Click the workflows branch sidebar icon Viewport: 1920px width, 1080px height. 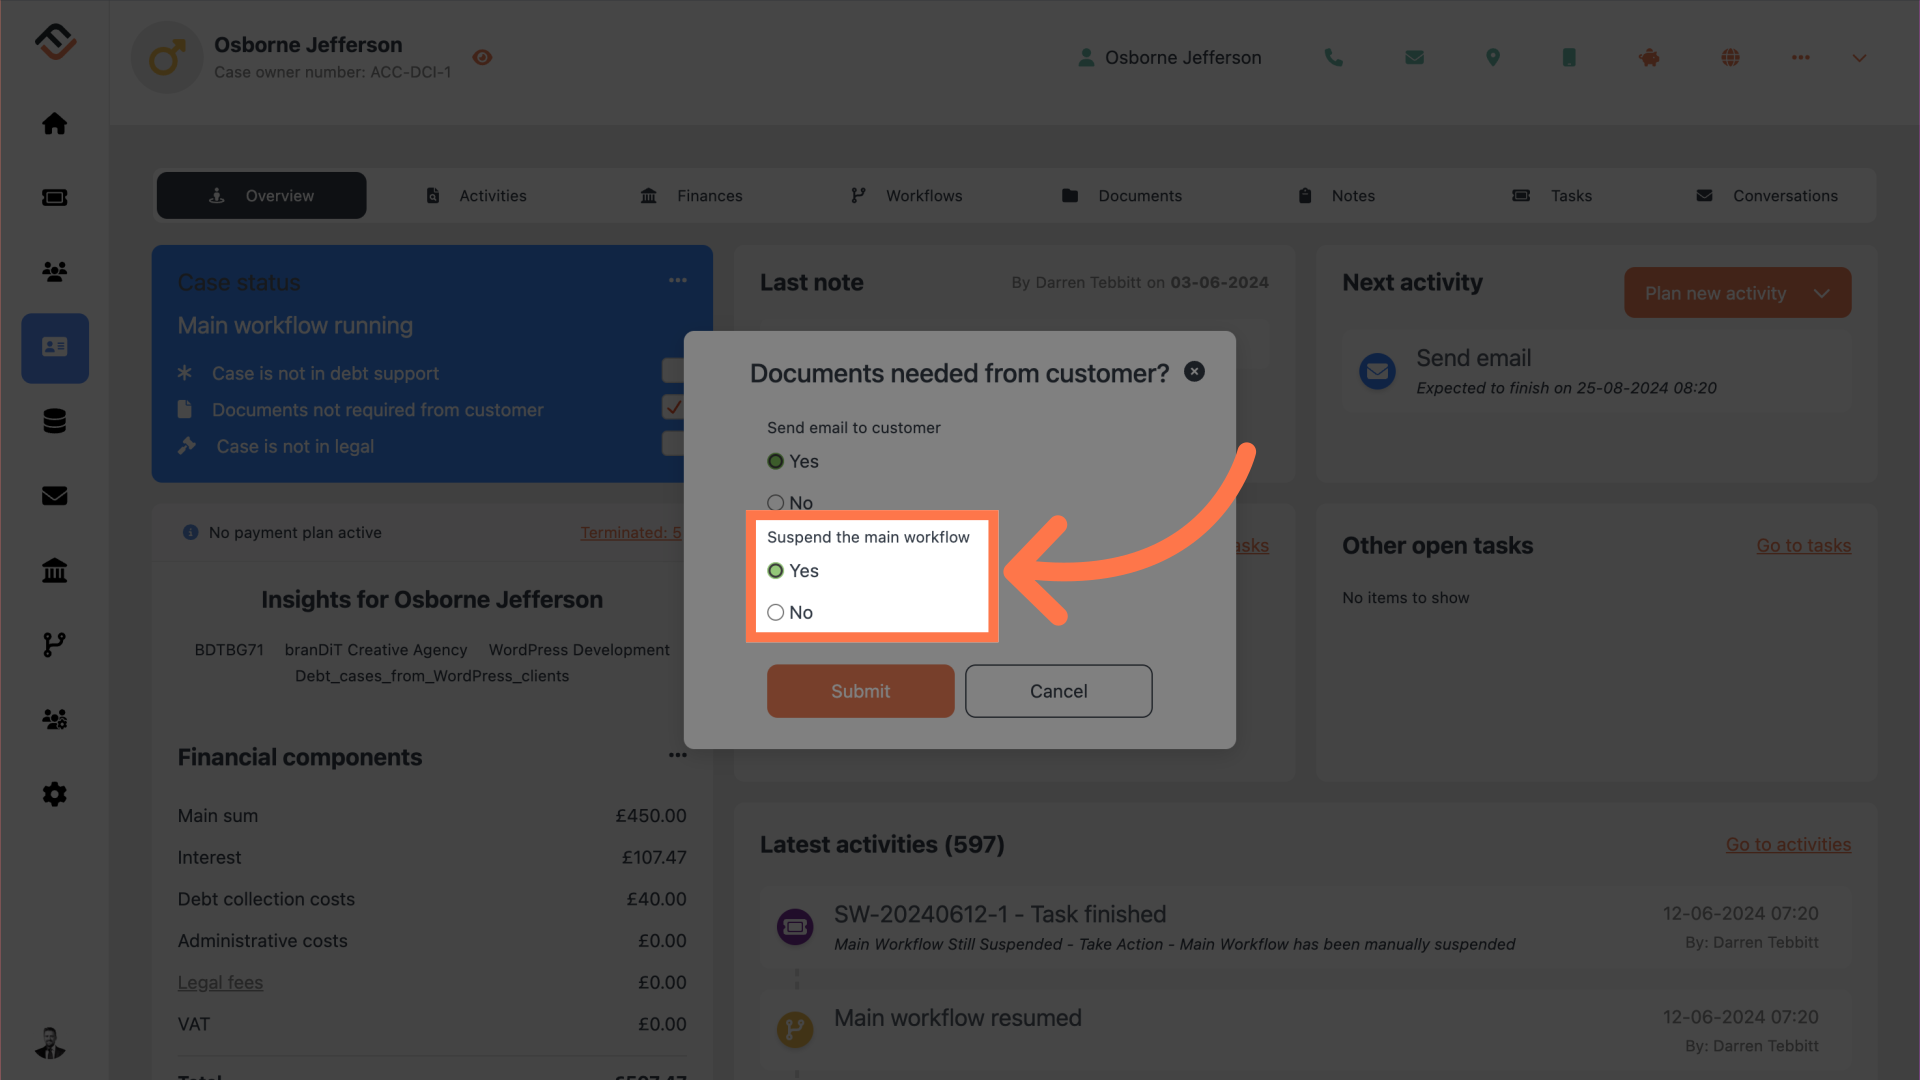coord(54,645)
